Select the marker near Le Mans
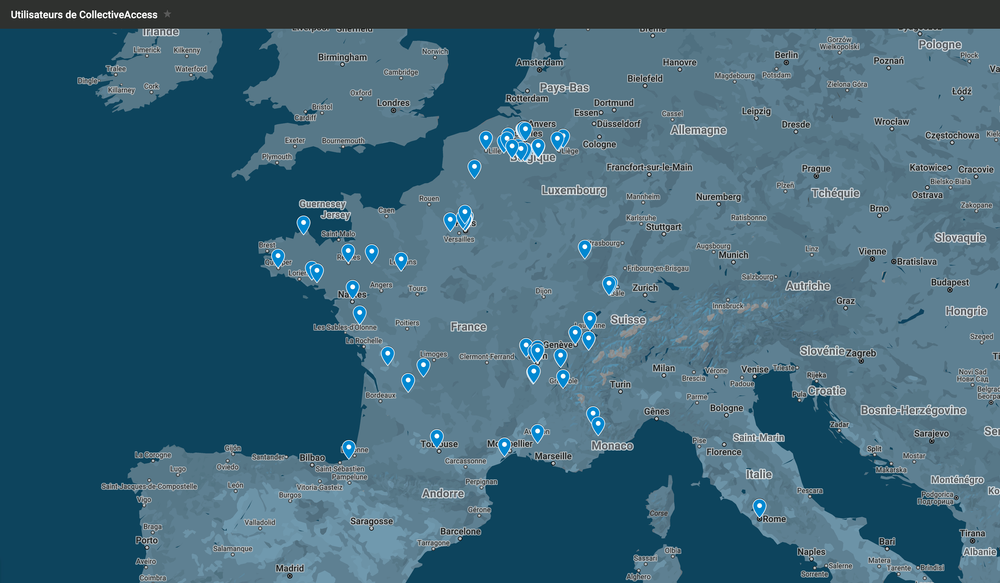This screenshot has width=1000, height=583. point(401,260)
